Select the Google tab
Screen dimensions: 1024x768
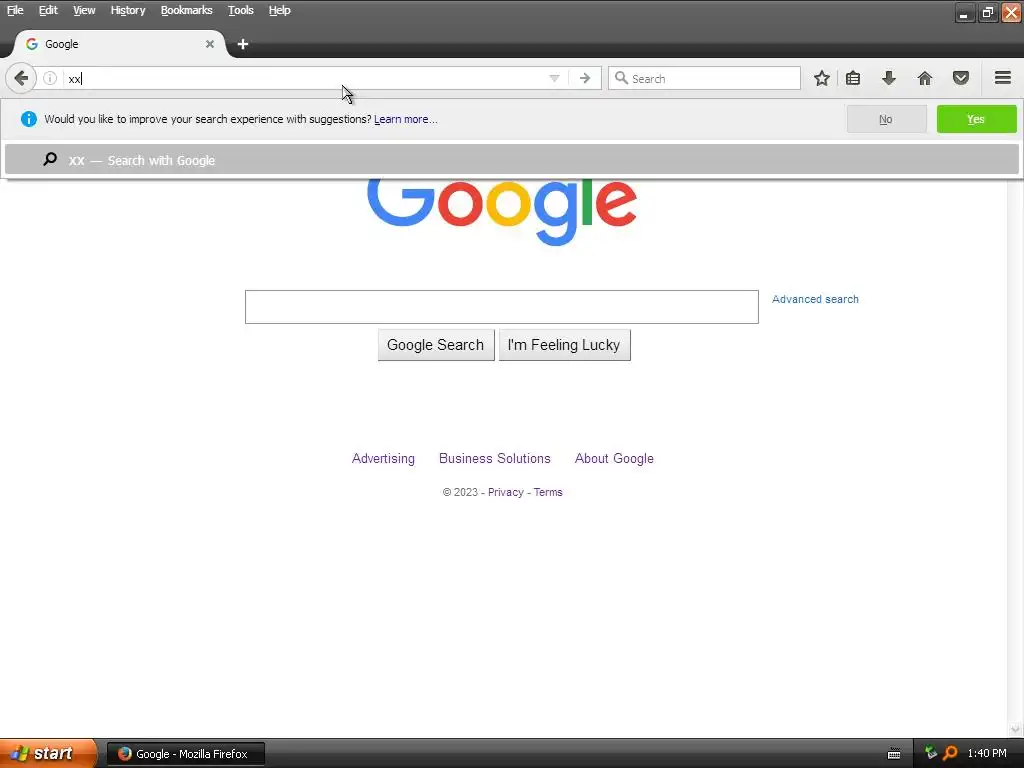tap(120, 44)
